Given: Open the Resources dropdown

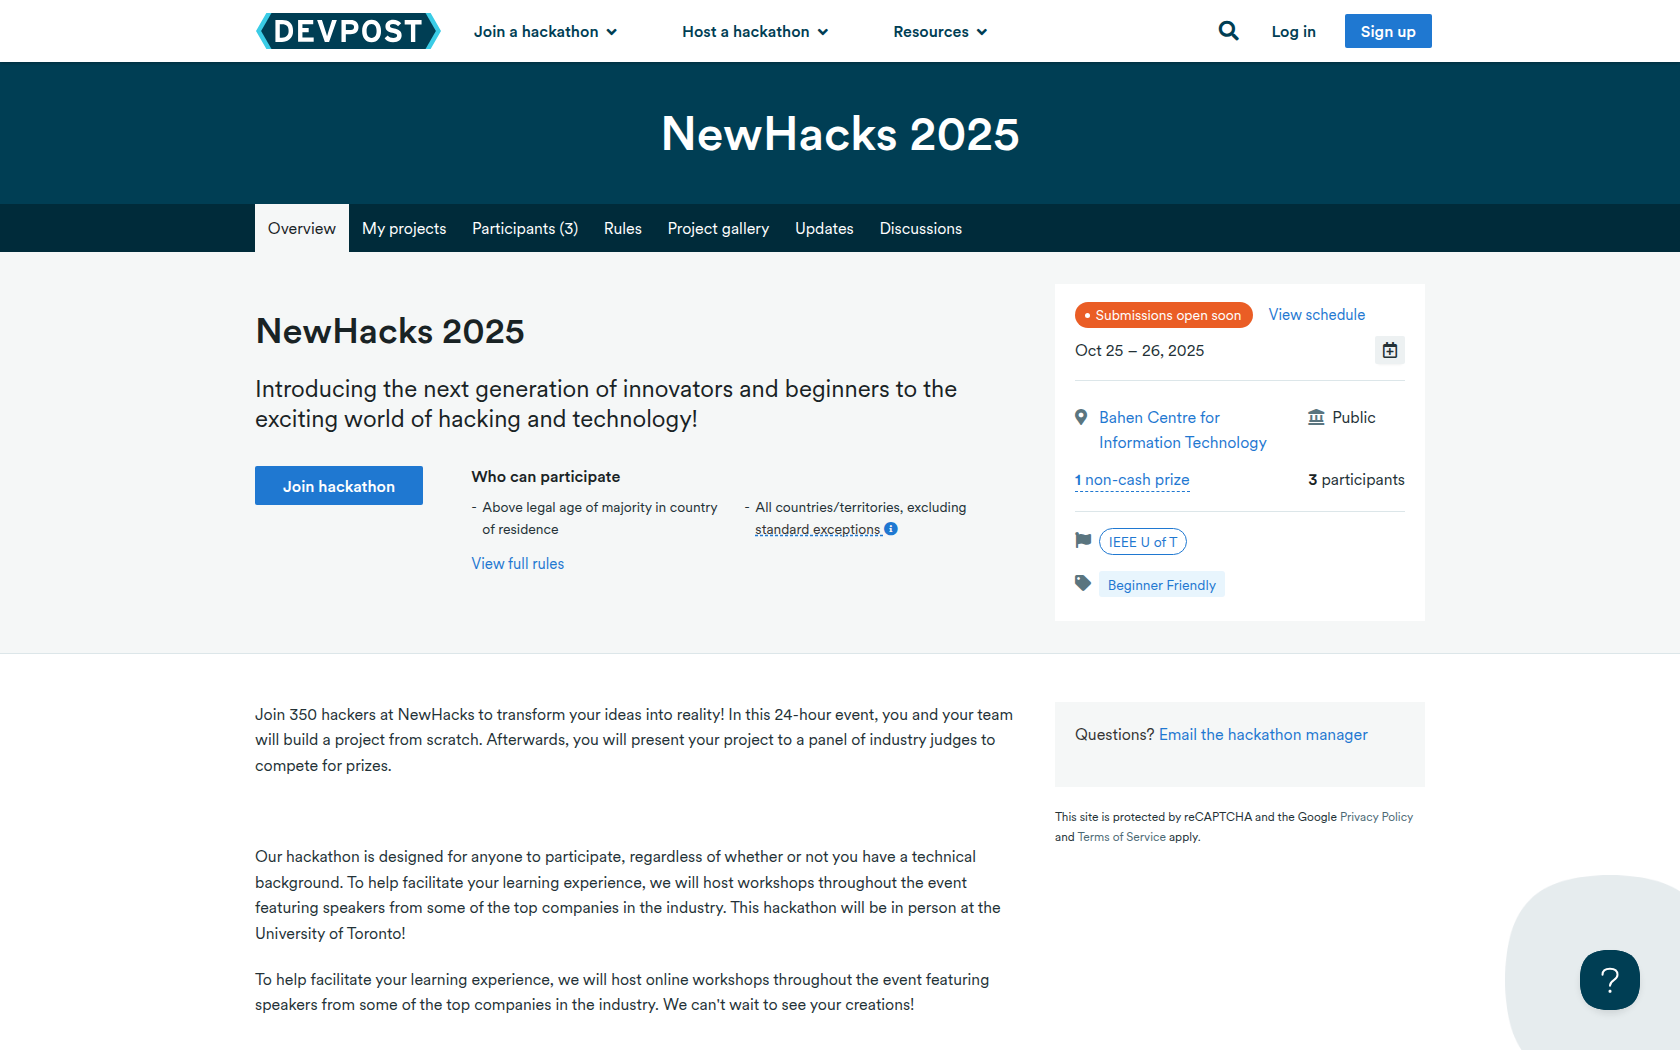Looking at the screenshot, I should click(x=940, y=32).
